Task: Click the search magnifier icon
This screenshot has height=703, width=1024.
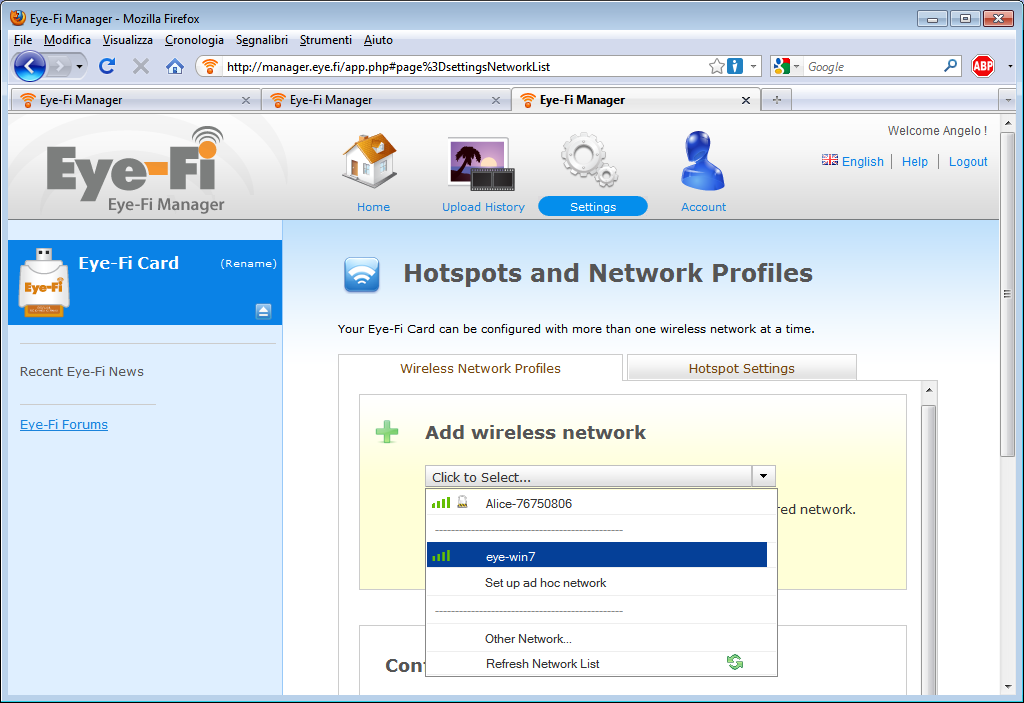Action: [x=951, y=66]
